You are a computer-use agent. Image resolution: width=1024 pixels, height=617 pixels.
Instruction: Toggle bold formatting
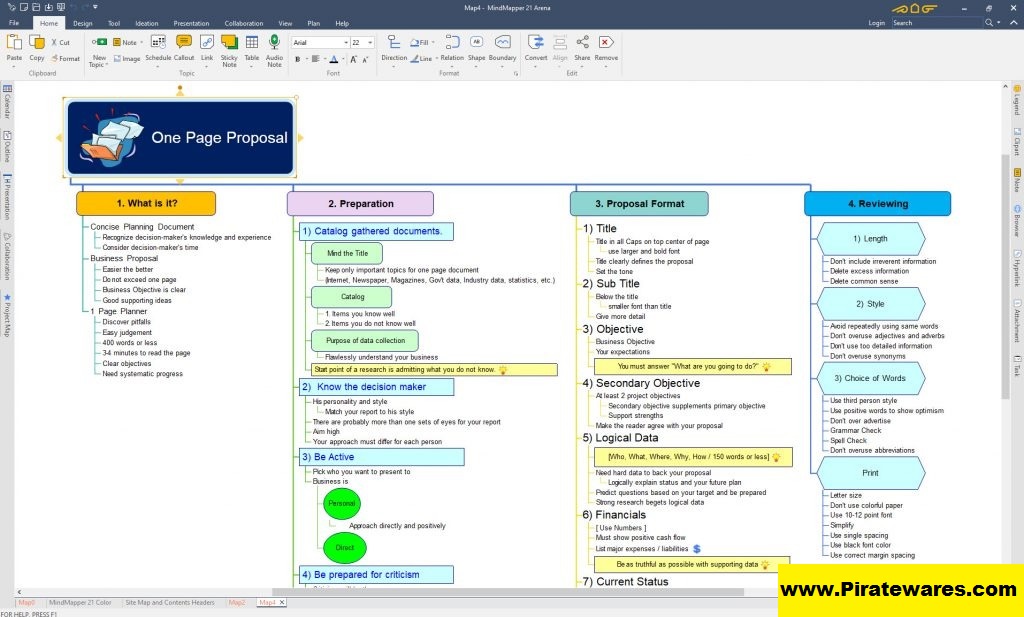(297, 59)
